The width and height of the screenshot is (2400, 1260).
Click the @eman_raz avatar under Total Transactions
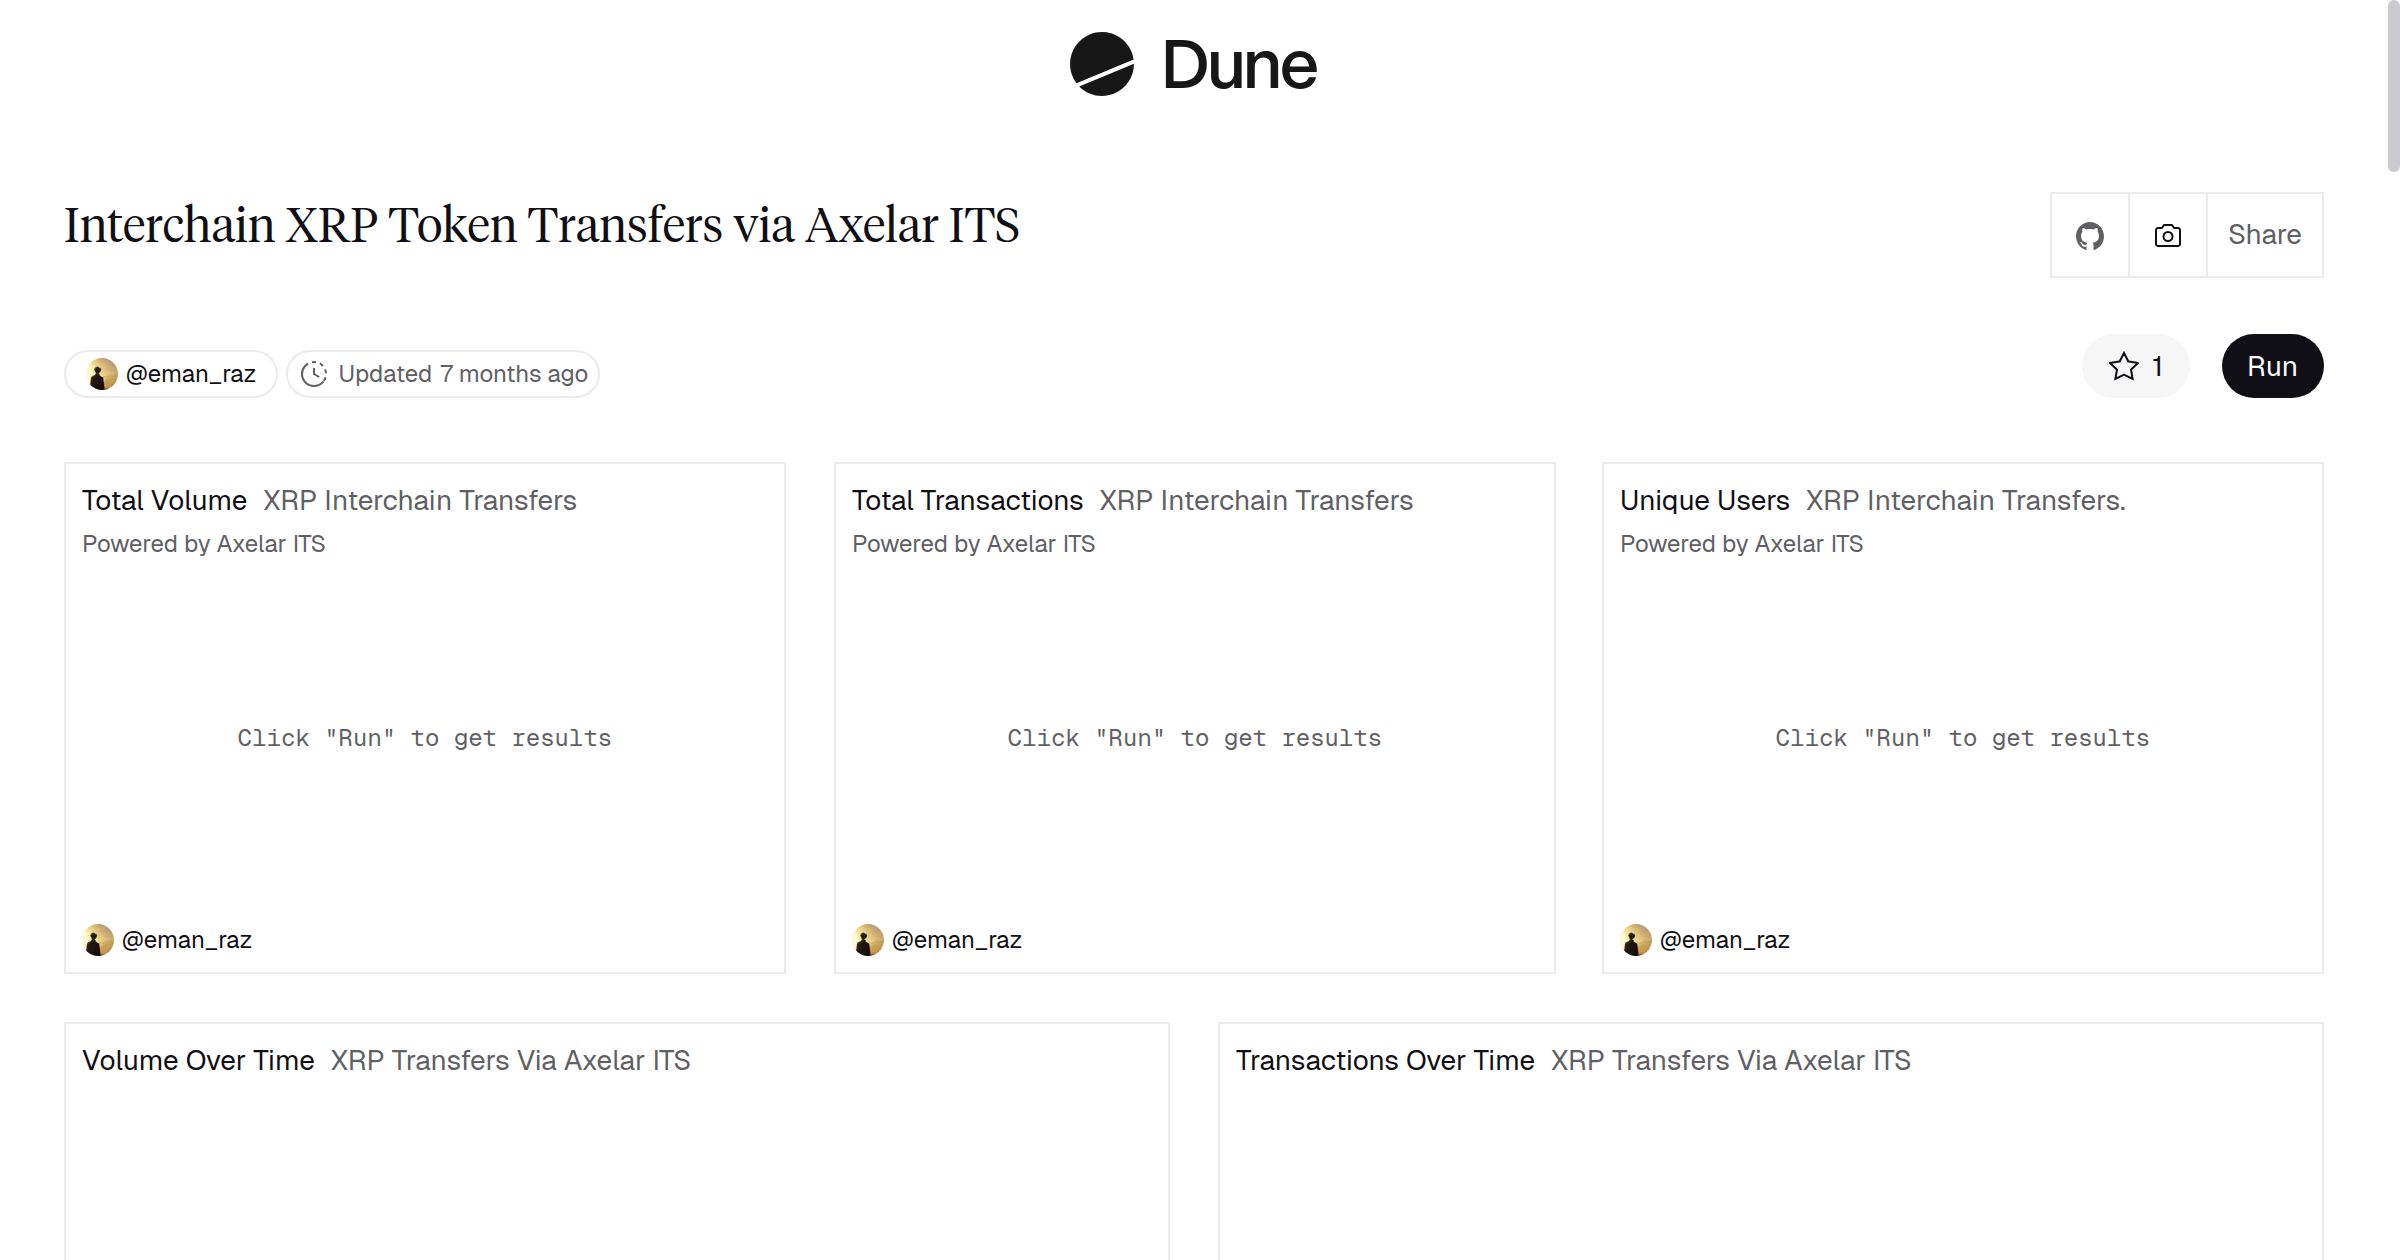click(x=867, y=939)
